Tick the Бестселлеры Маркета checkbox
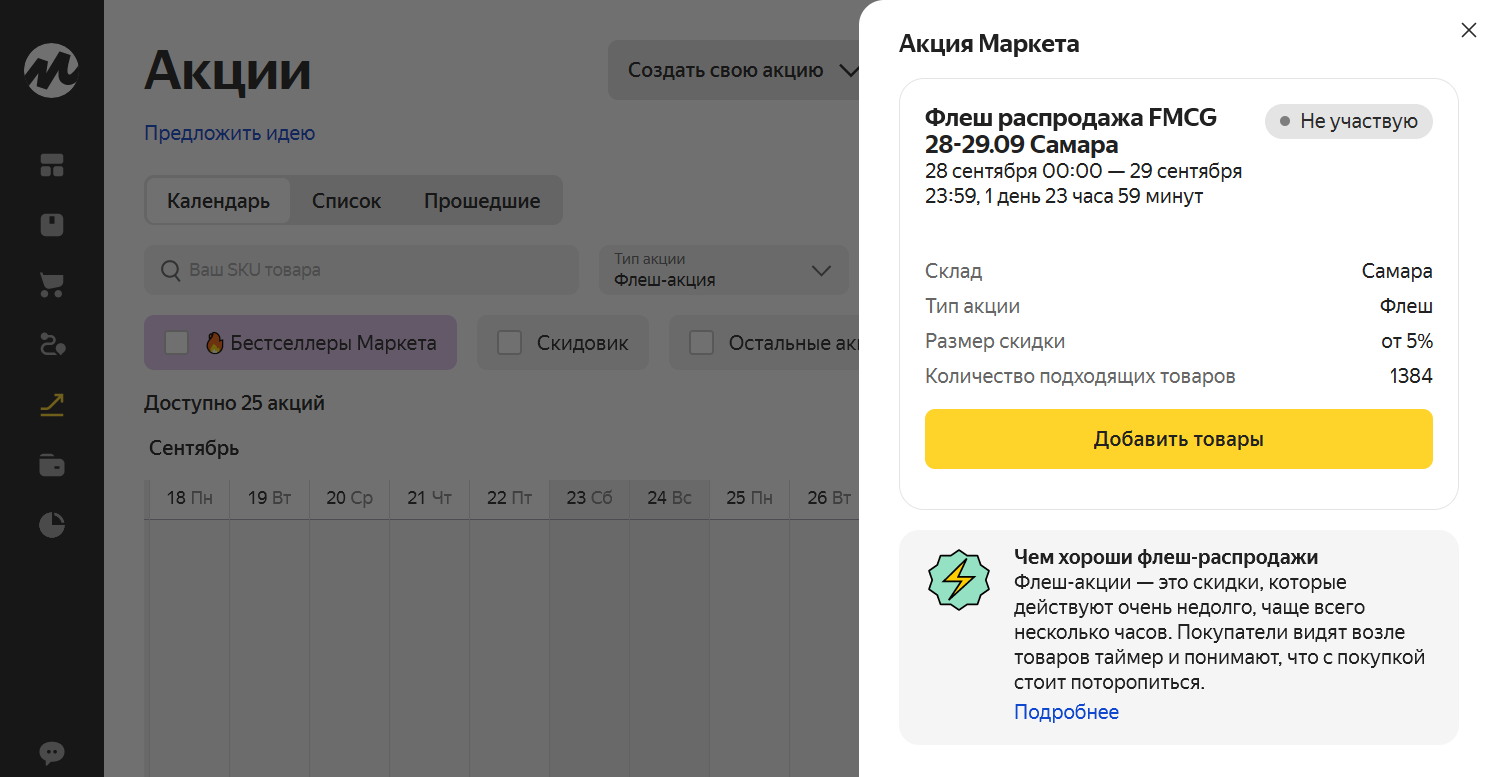Screen dimensions: 1493x777 pos(177,343)
